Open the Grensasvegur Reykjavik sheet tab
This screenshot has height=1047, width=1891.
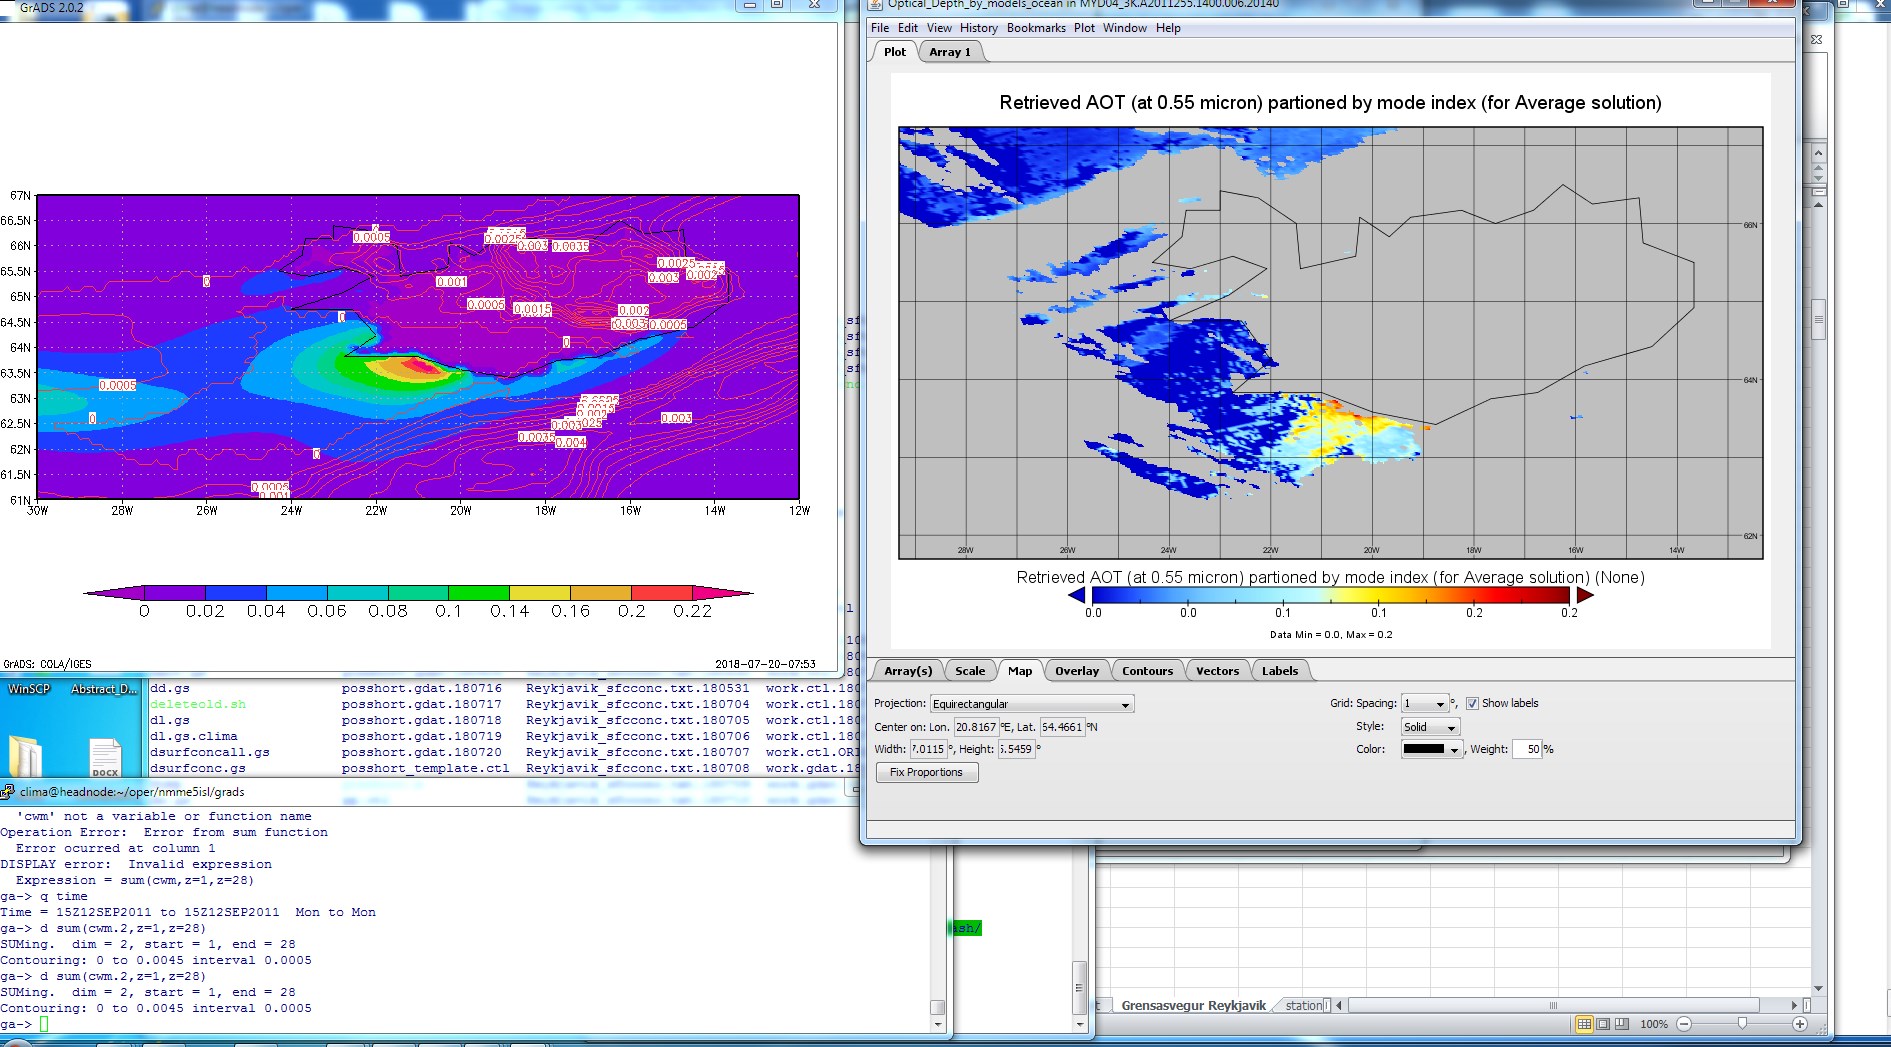(x=1193, y=1006)
